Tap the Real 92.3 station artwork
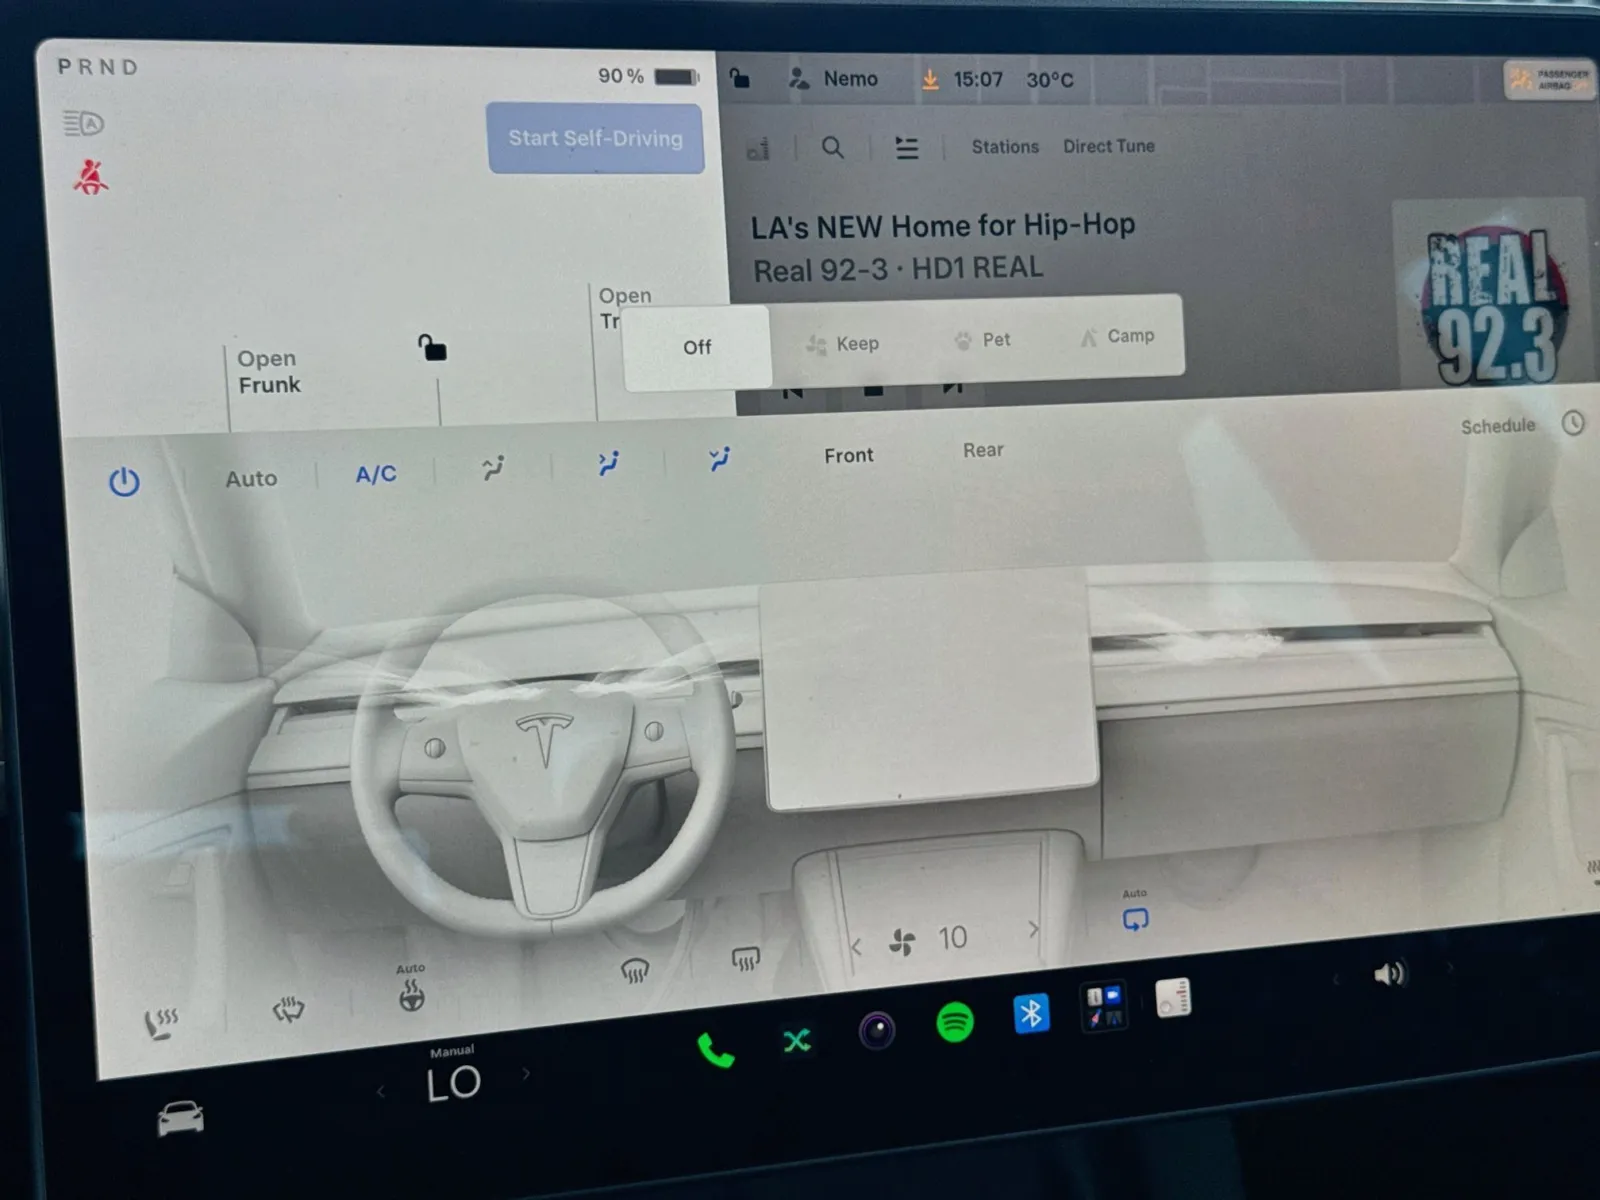Screen dimensions: 1600x1200 (1492, 293)
